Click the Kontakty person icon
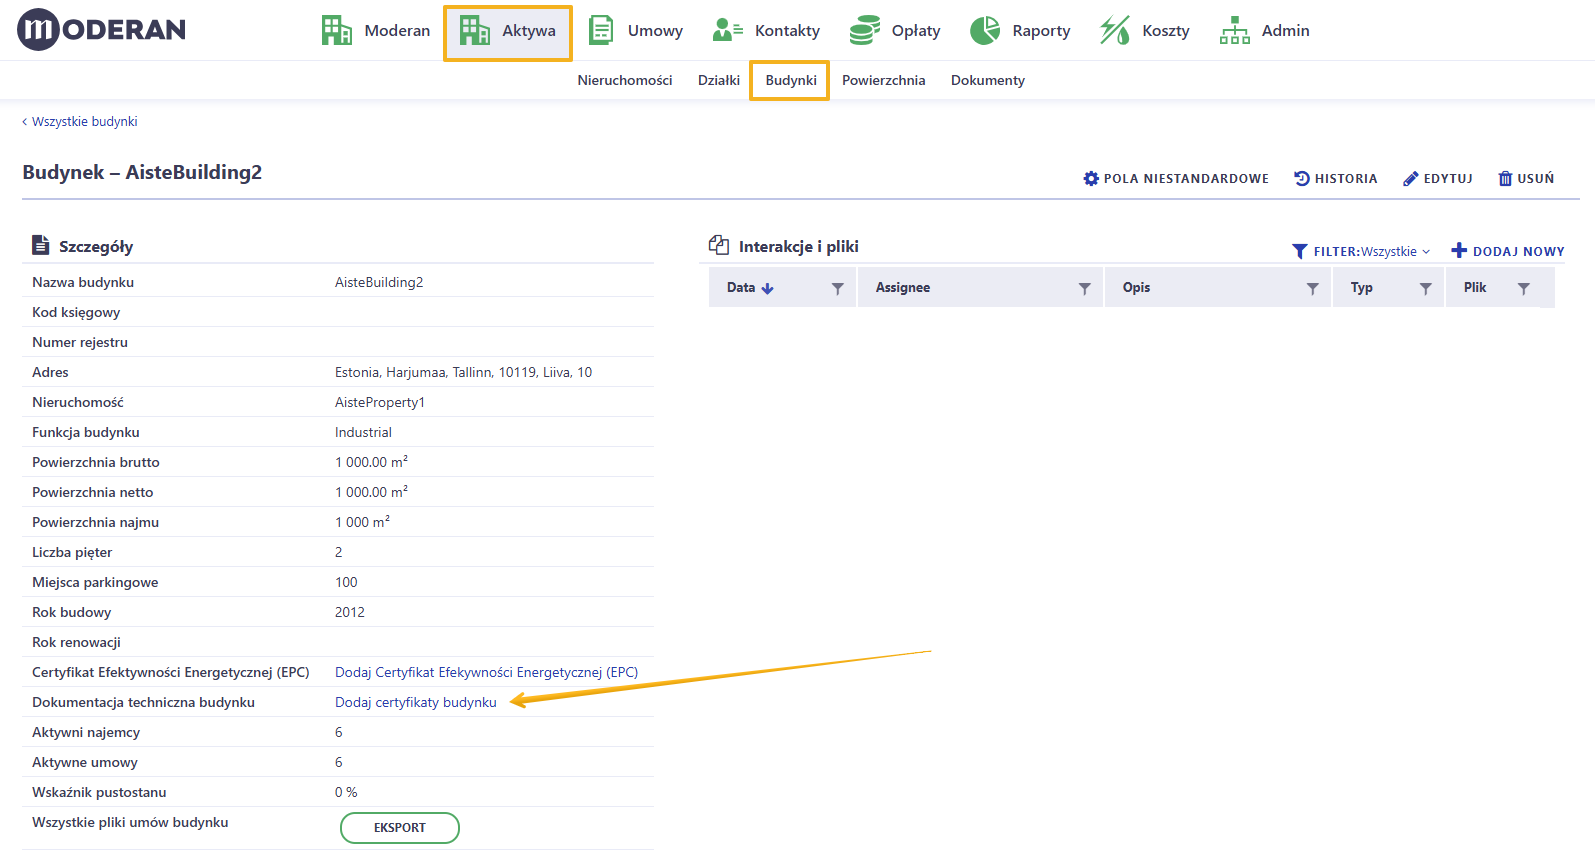 tap(727, 30)
